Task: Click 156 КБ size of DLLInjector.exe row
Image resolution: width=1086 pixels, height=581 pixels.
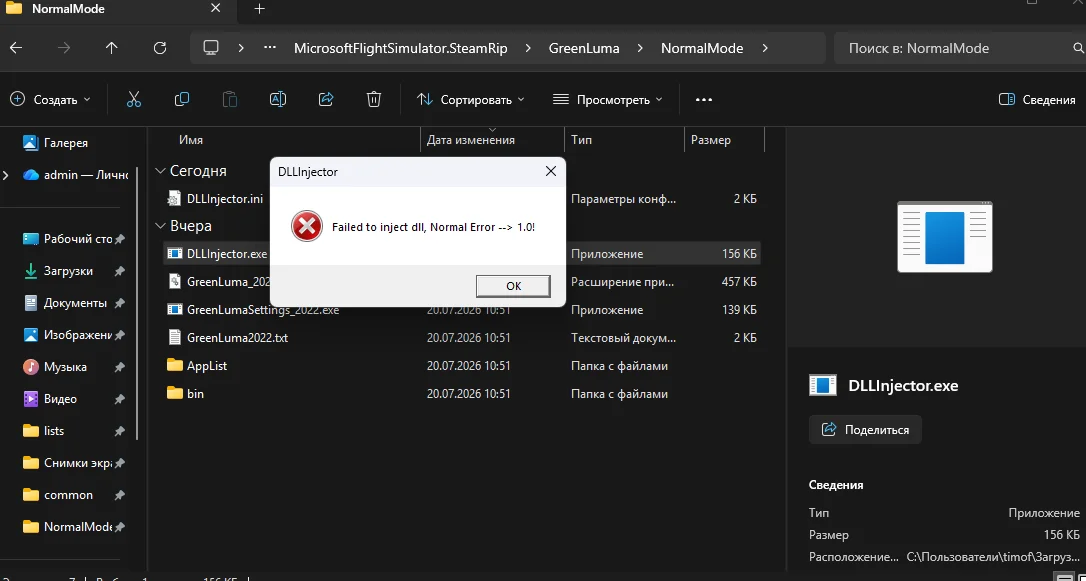Action: [x=739, y=253]
